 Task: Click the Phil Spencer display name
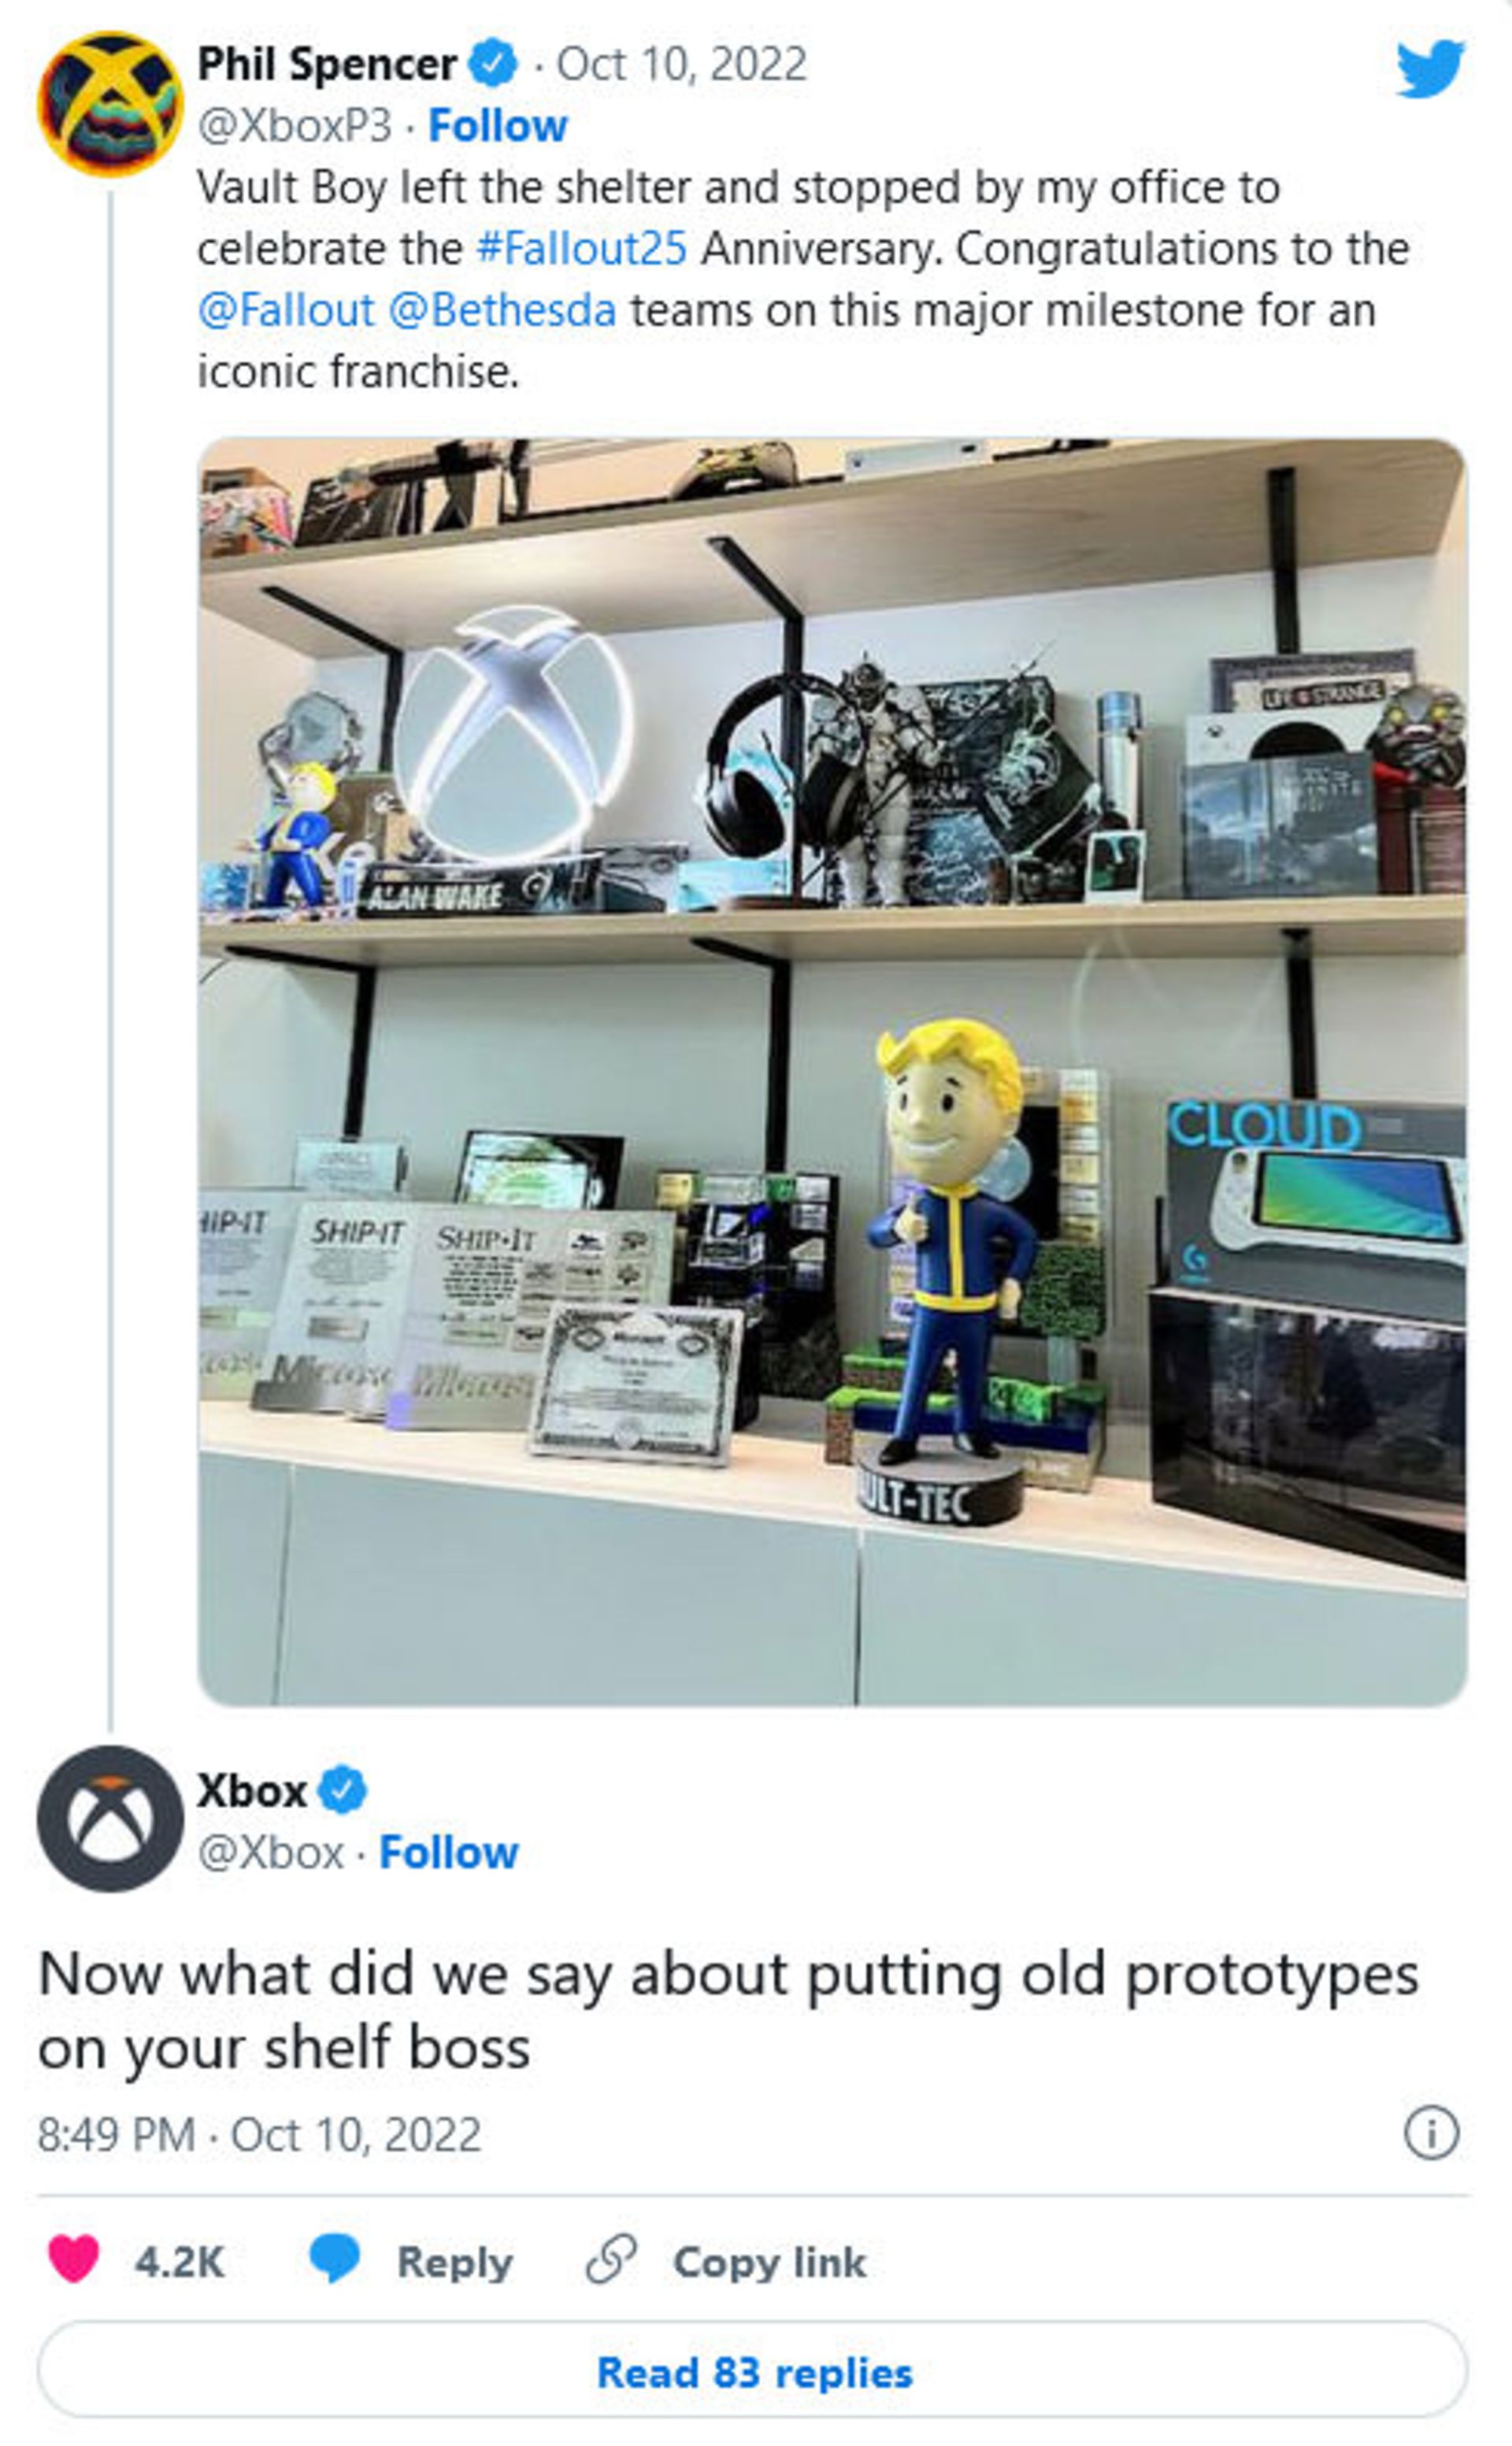tap(326, 64)
